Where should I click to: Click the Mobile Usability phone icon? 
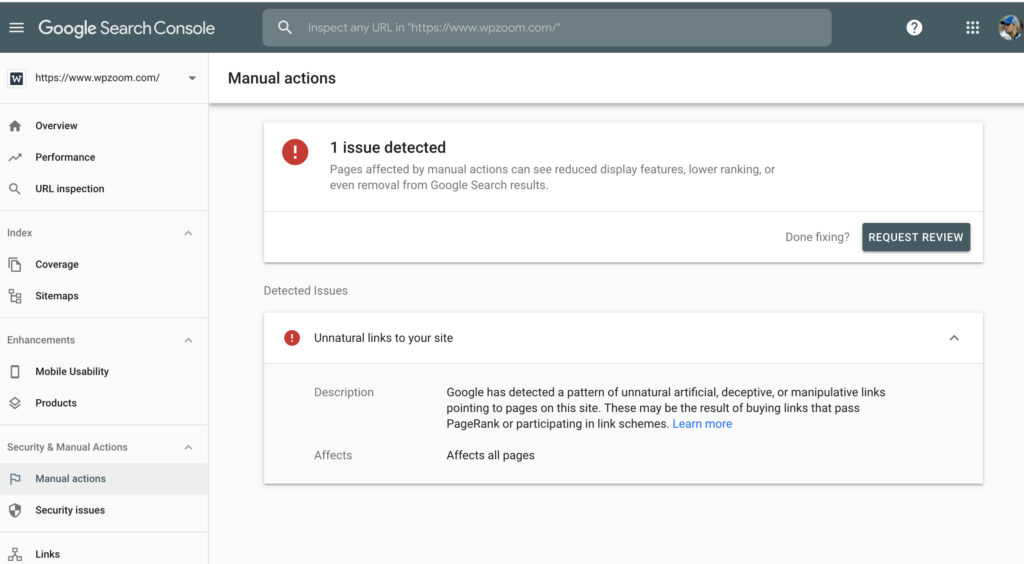15,371
